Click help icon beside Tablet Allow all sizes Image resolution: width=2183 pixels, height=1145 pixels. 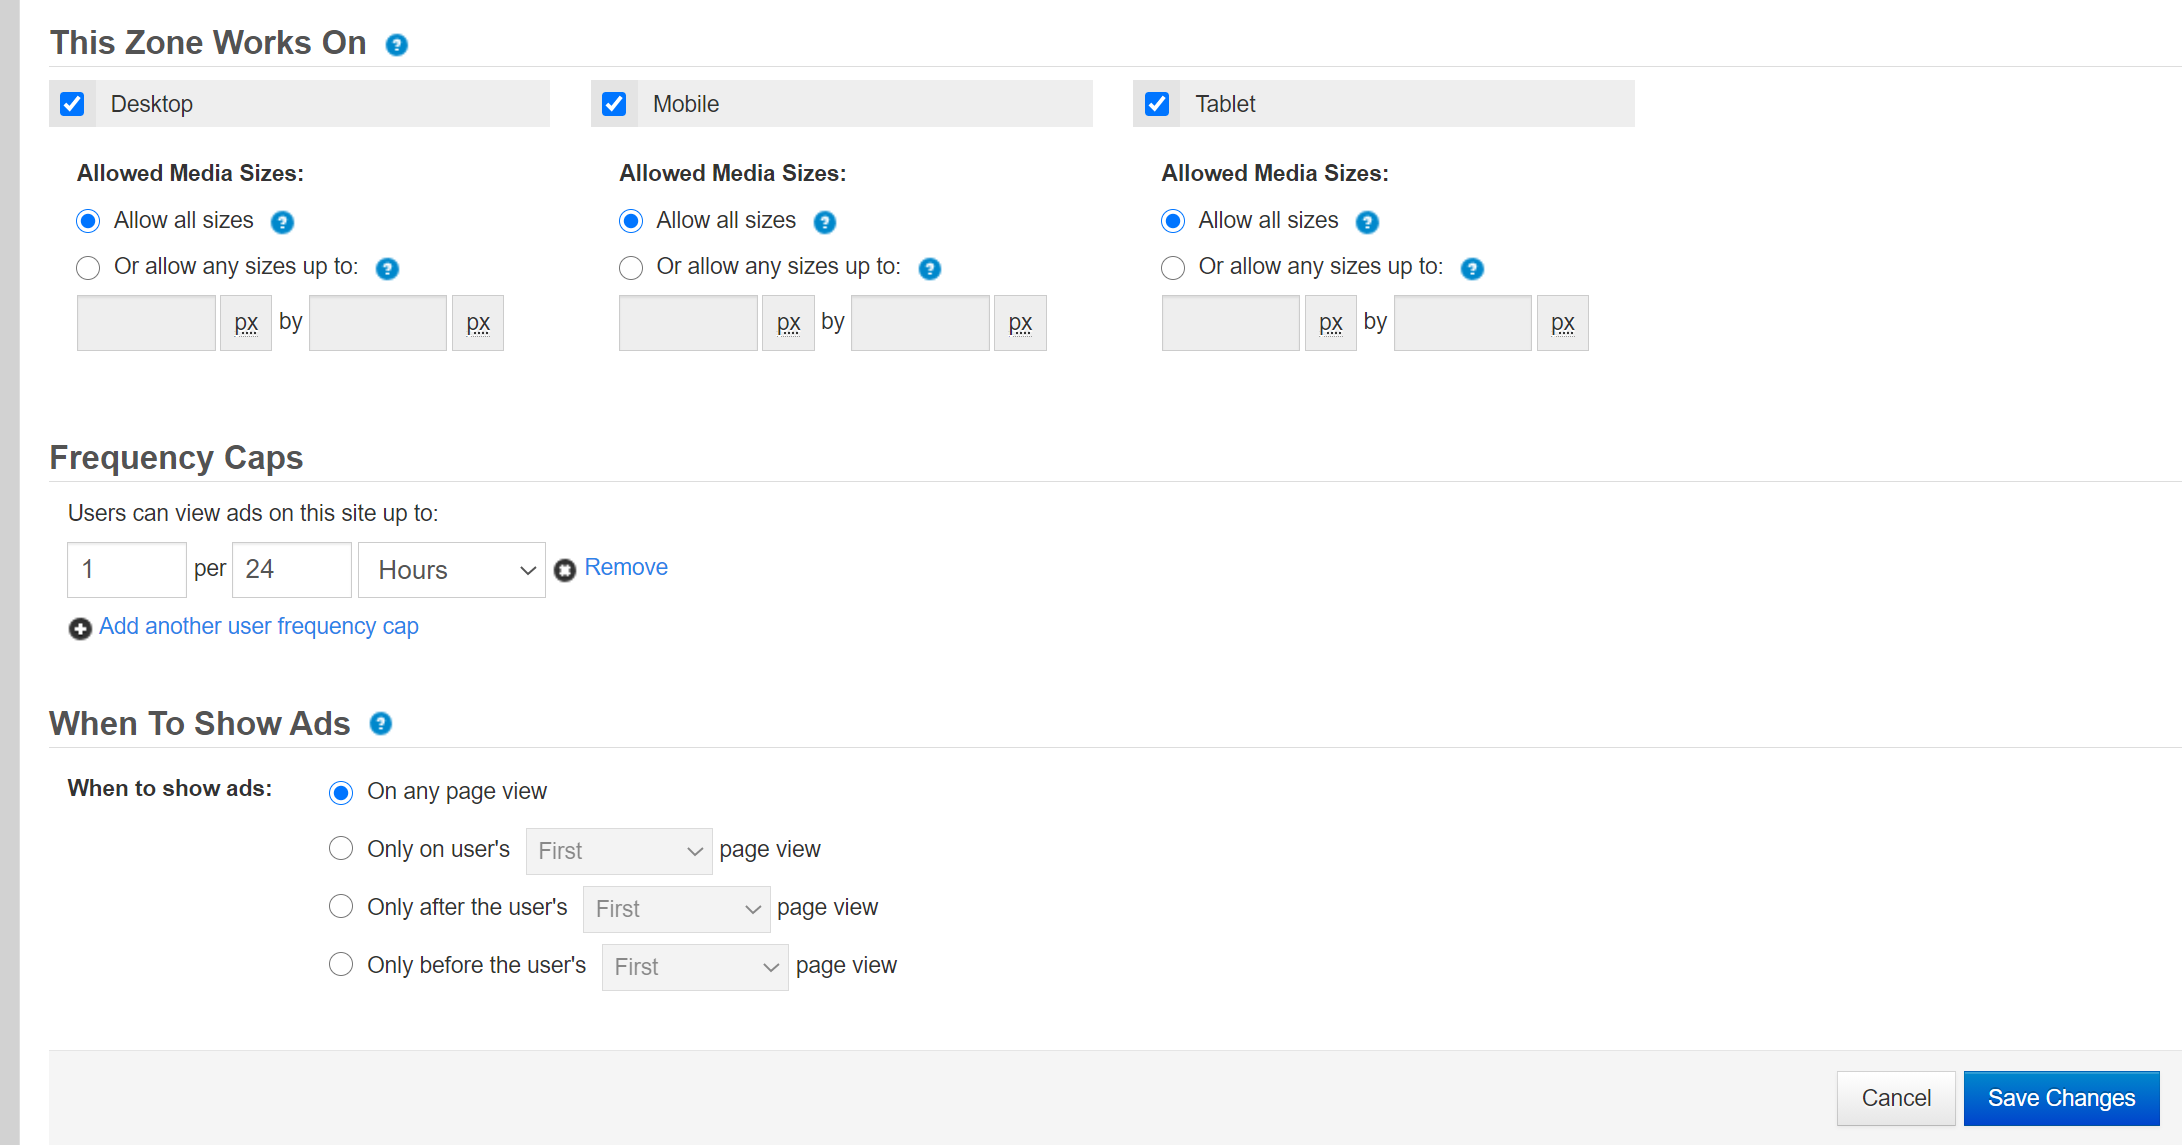click(1367, 222)
